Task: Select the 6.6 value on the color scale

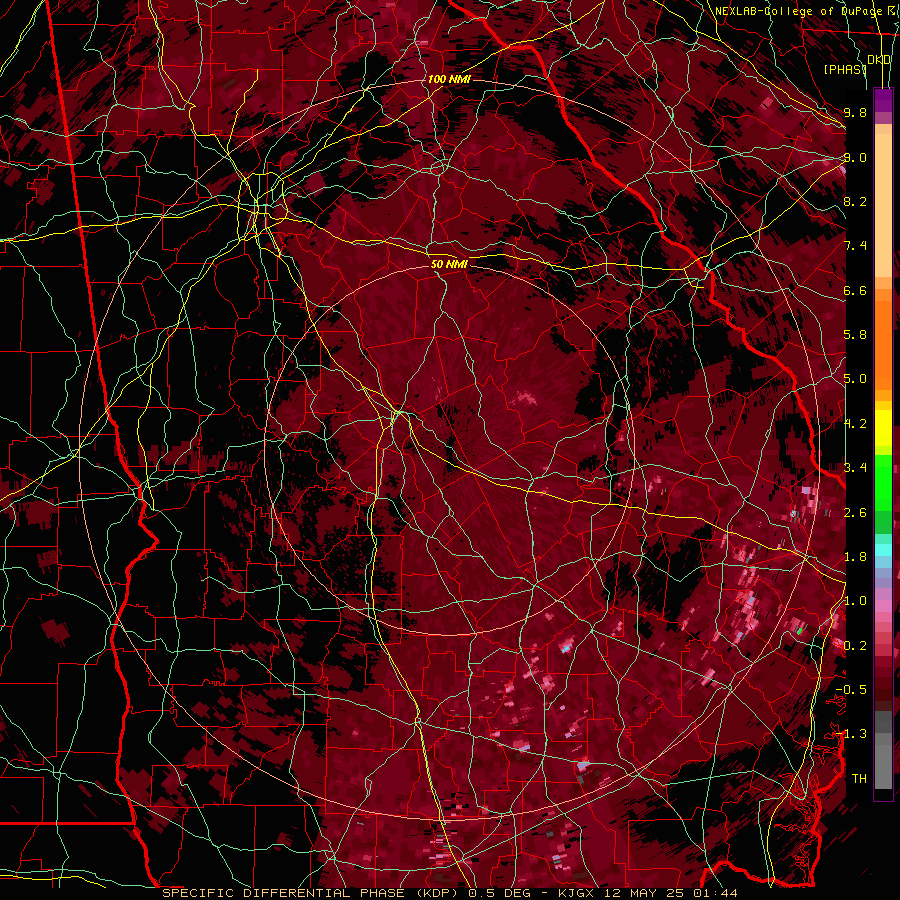Action: 855,290
